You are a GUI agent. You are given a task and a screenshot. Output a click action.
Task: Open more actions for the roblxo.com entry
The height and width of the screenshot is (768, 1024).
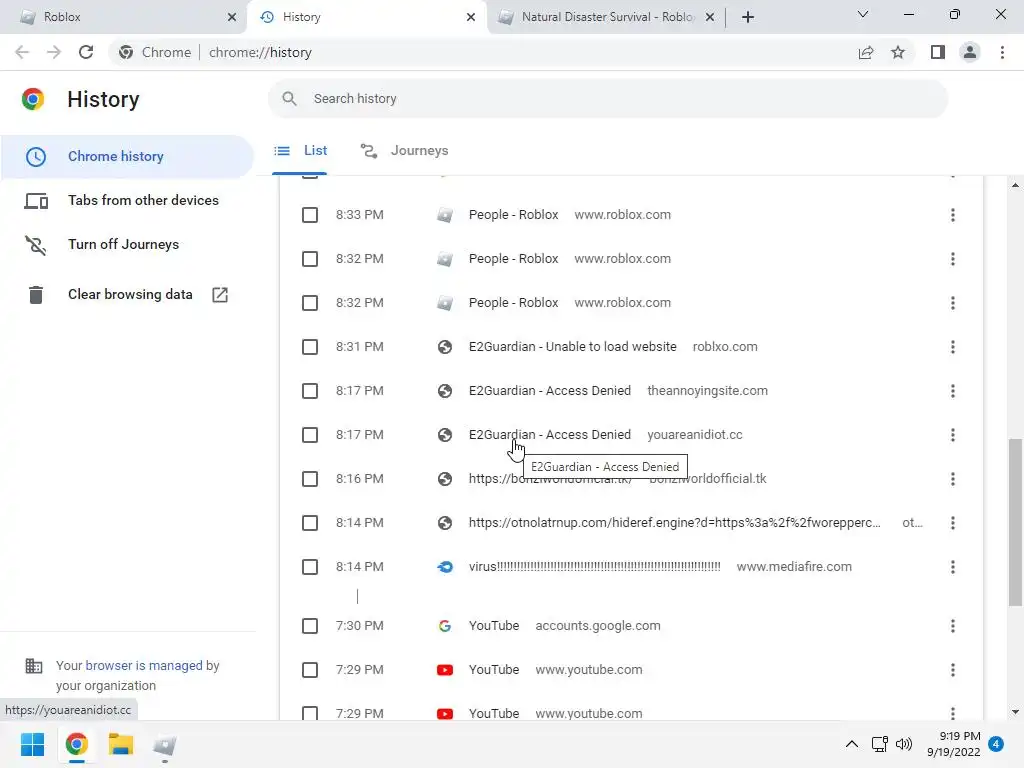click(953, 347)
